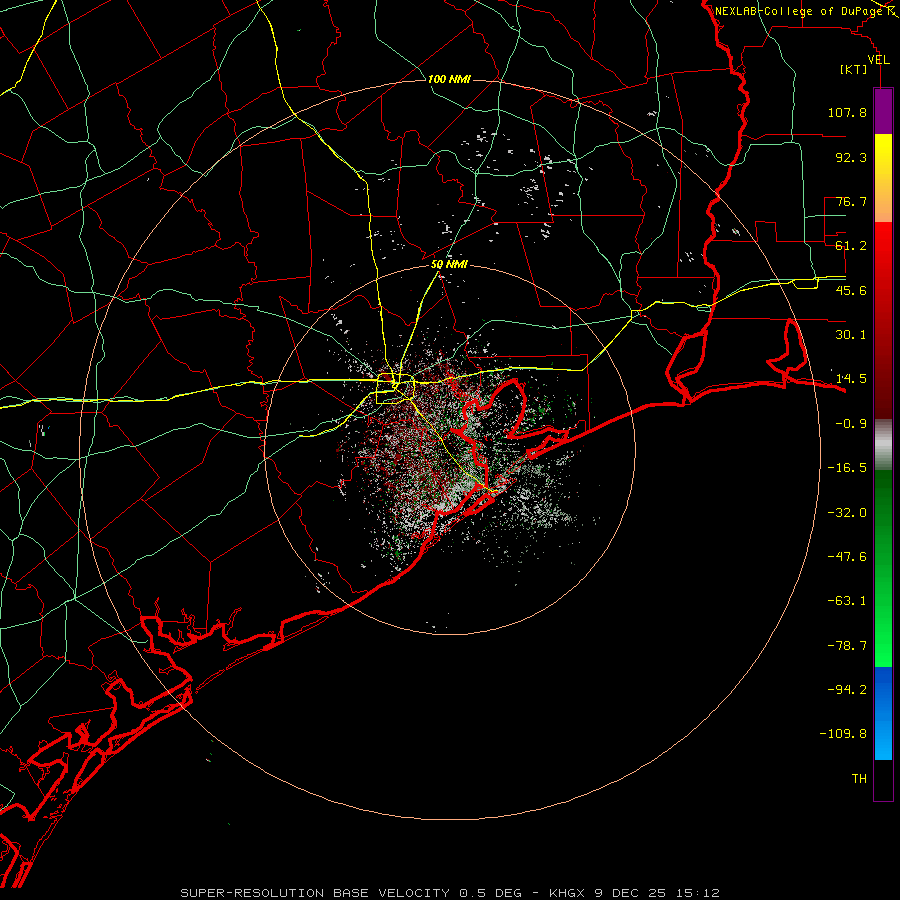Click the yellow segment of the color bar

tap(883, 161)
